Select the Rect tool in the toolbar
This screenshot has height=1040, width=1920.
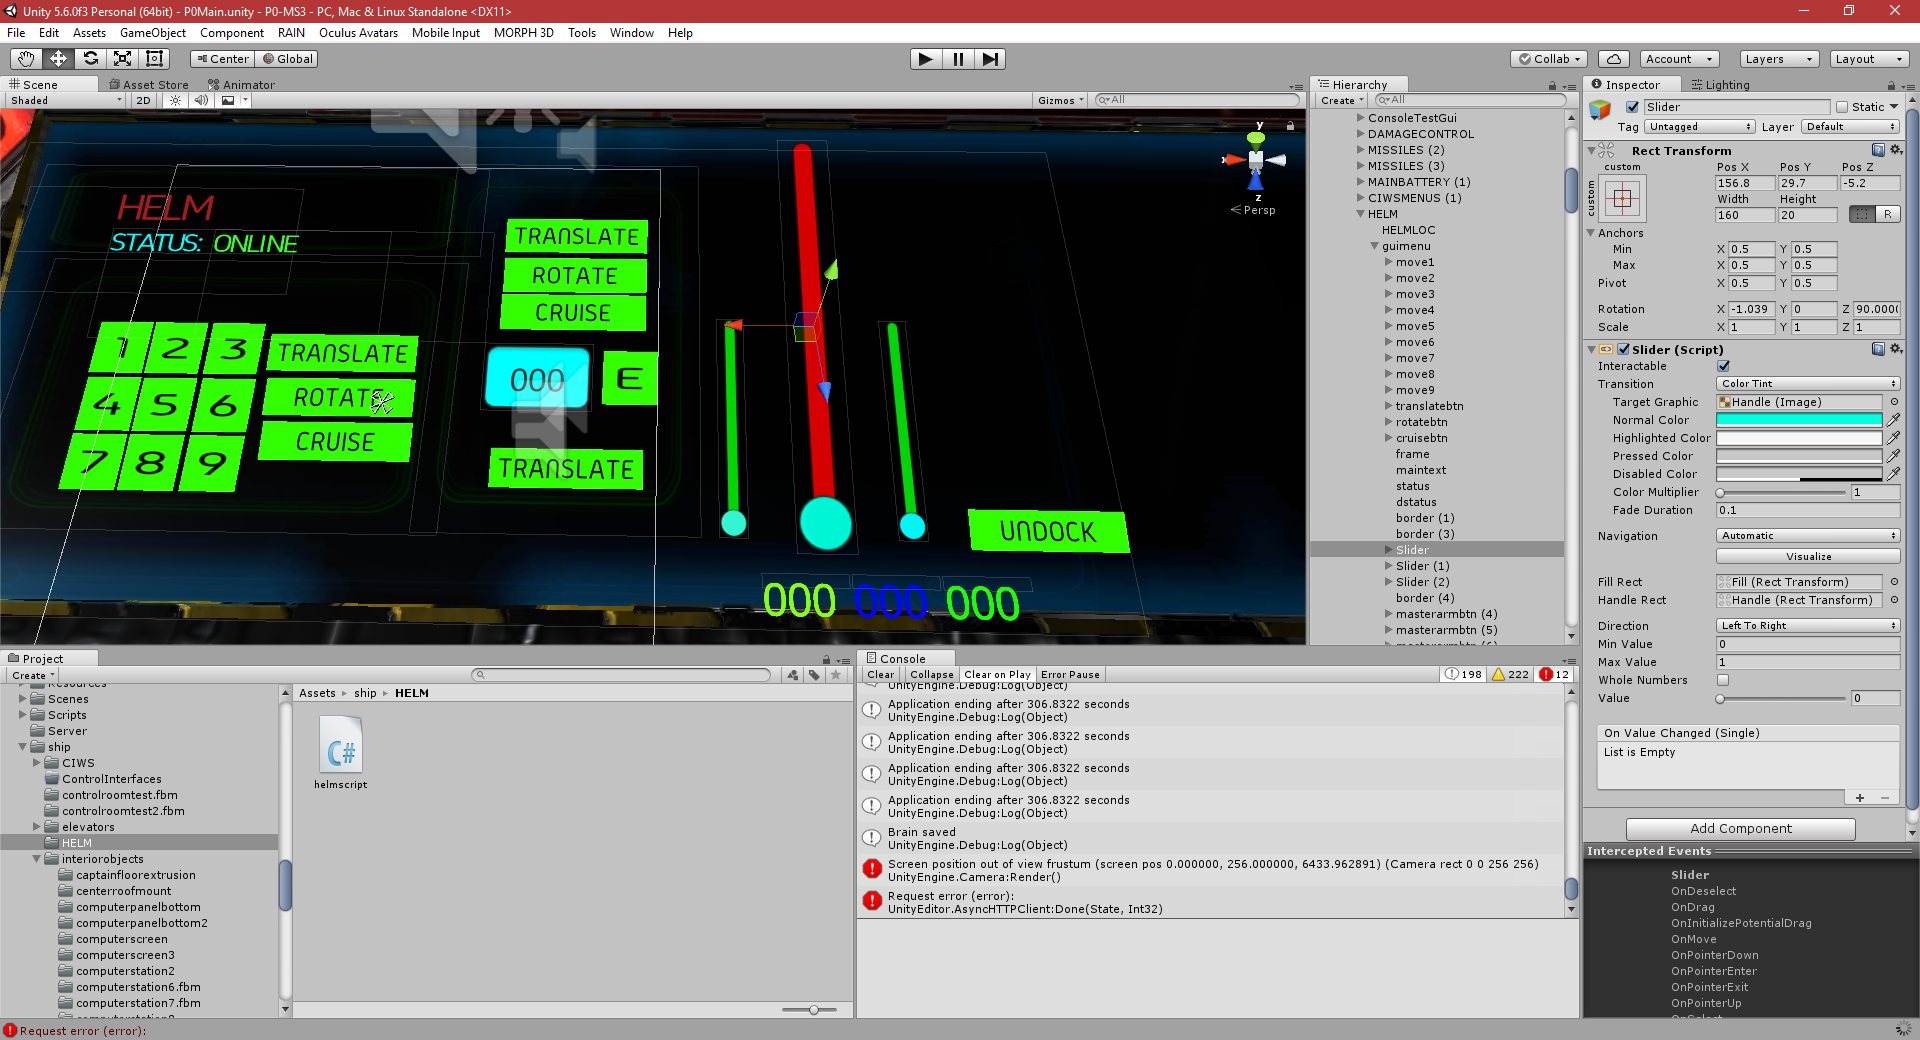(x=155, y=58)
